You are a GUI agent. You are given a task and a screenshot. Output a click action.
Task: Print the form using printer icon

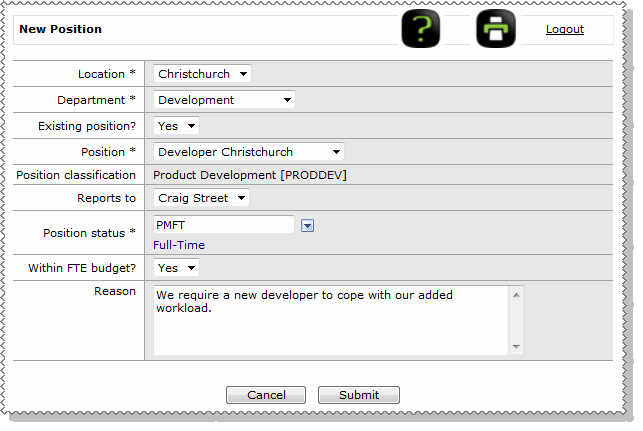(496, 29)
